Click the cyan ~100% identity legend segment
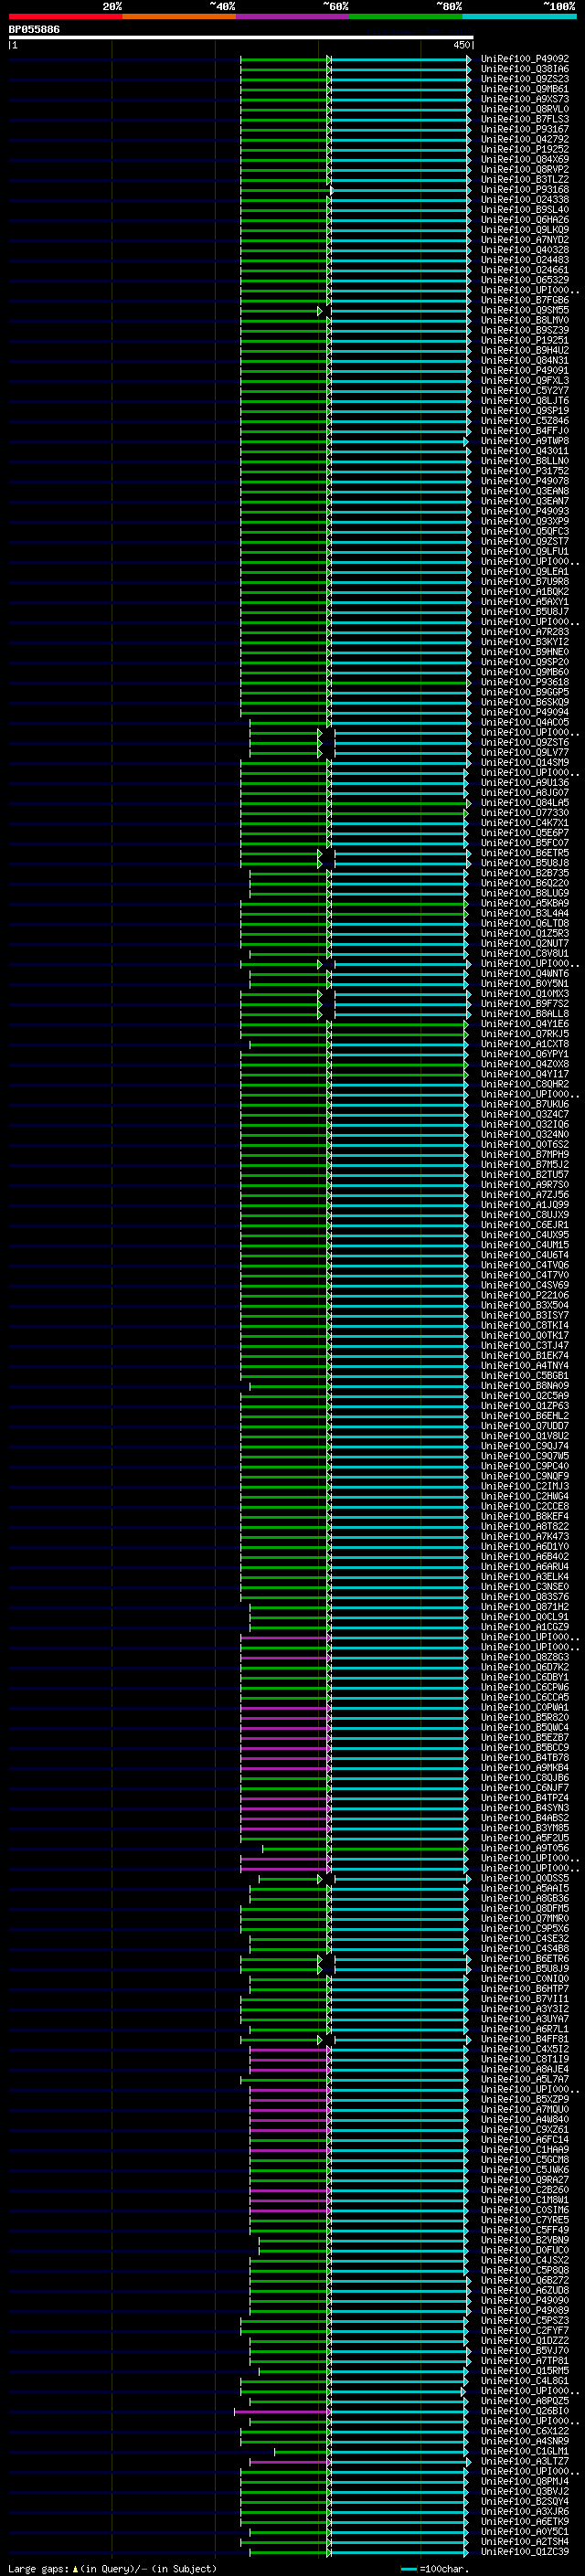Viewport: 585px width, 2576px height. click(520, 16)
